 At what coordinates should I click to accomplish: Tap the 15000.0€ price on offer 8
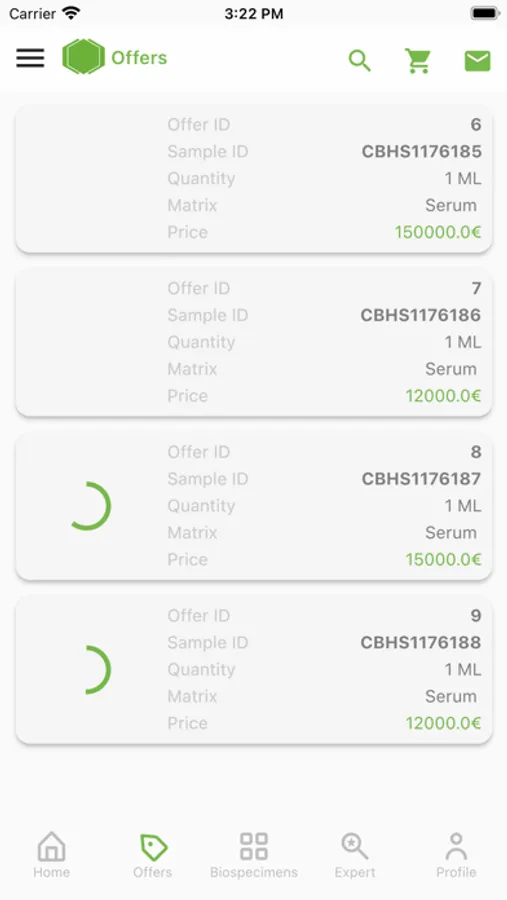pyautogui.click(x=443, y=560)
